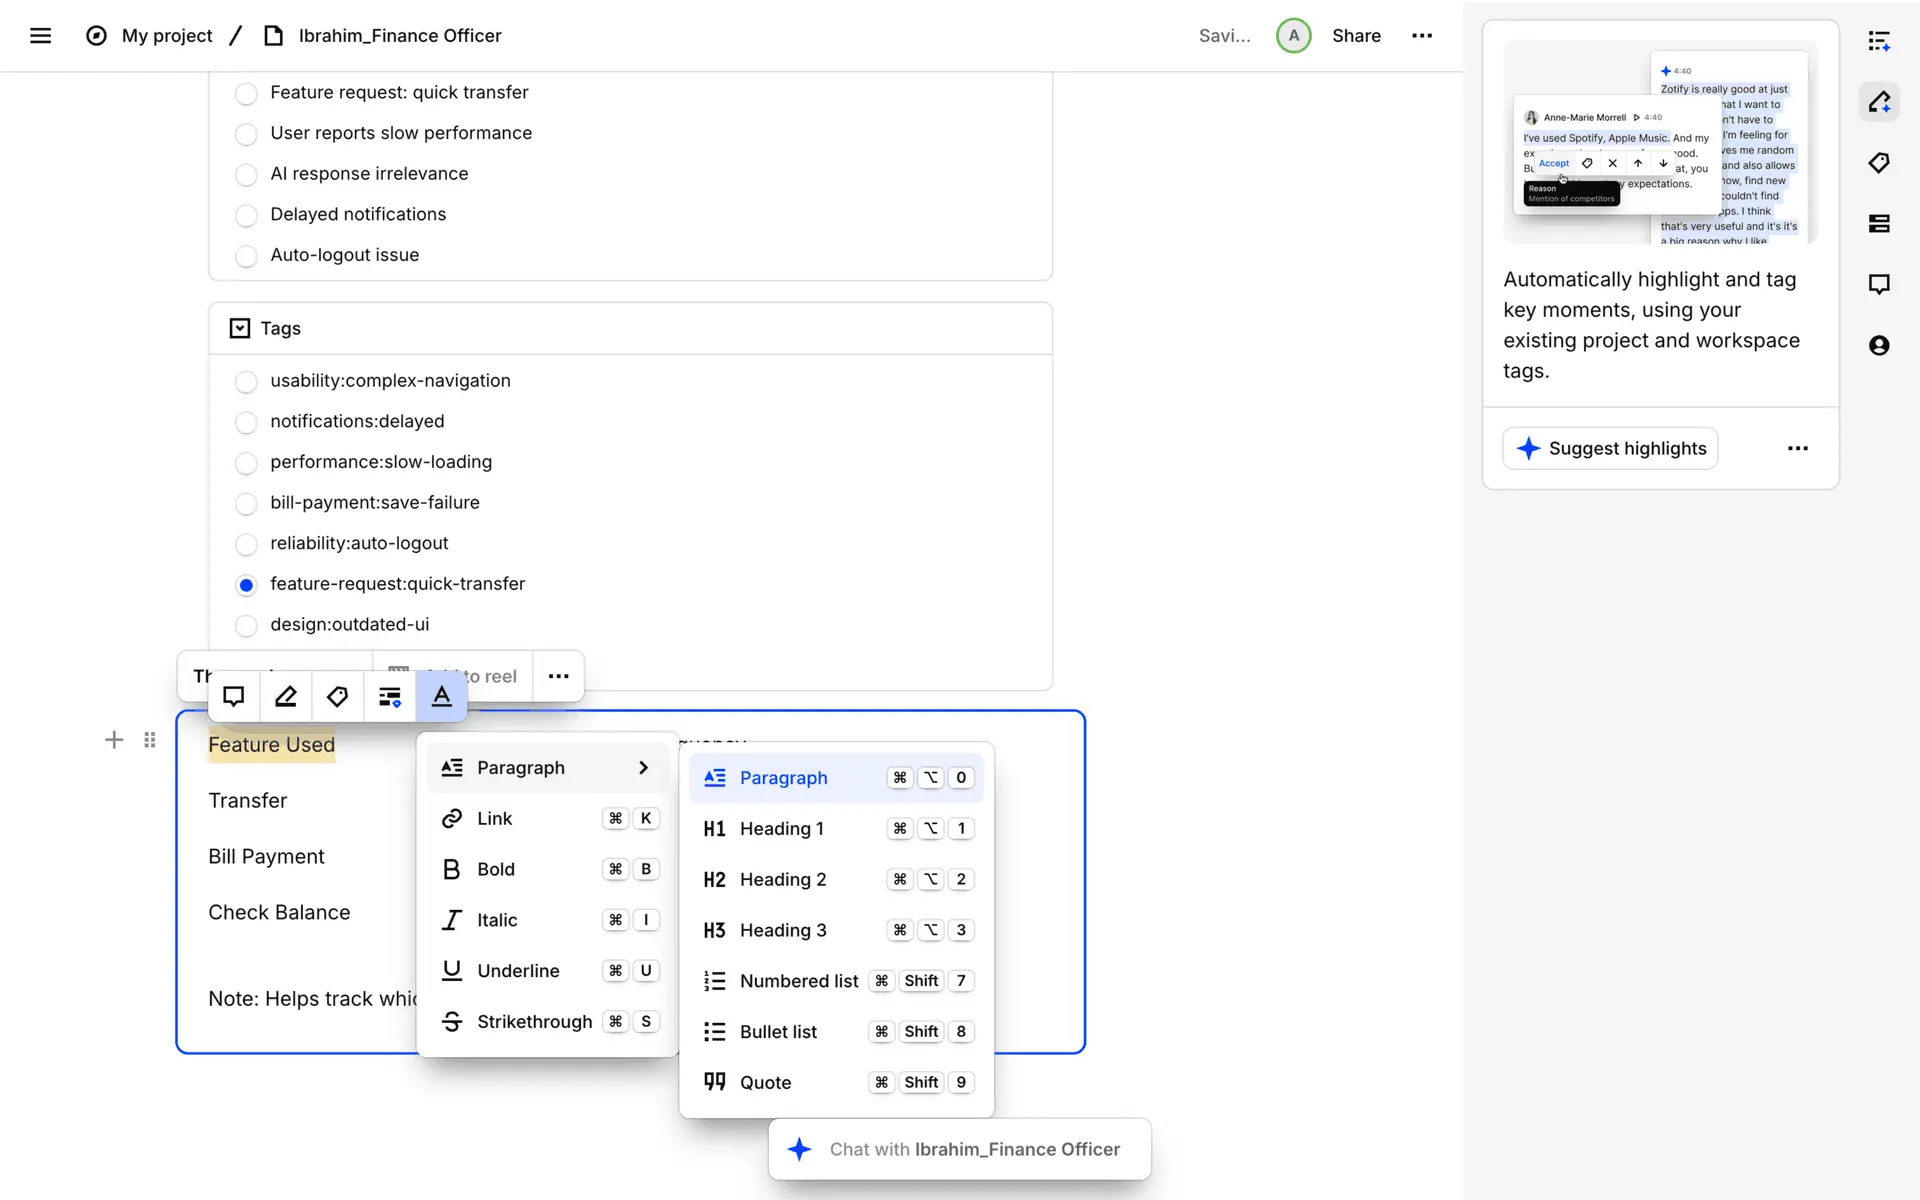This screenshot has width=1920, height=1200.
Task: Open more options next to Suggest highlights
Action: 1797,449
